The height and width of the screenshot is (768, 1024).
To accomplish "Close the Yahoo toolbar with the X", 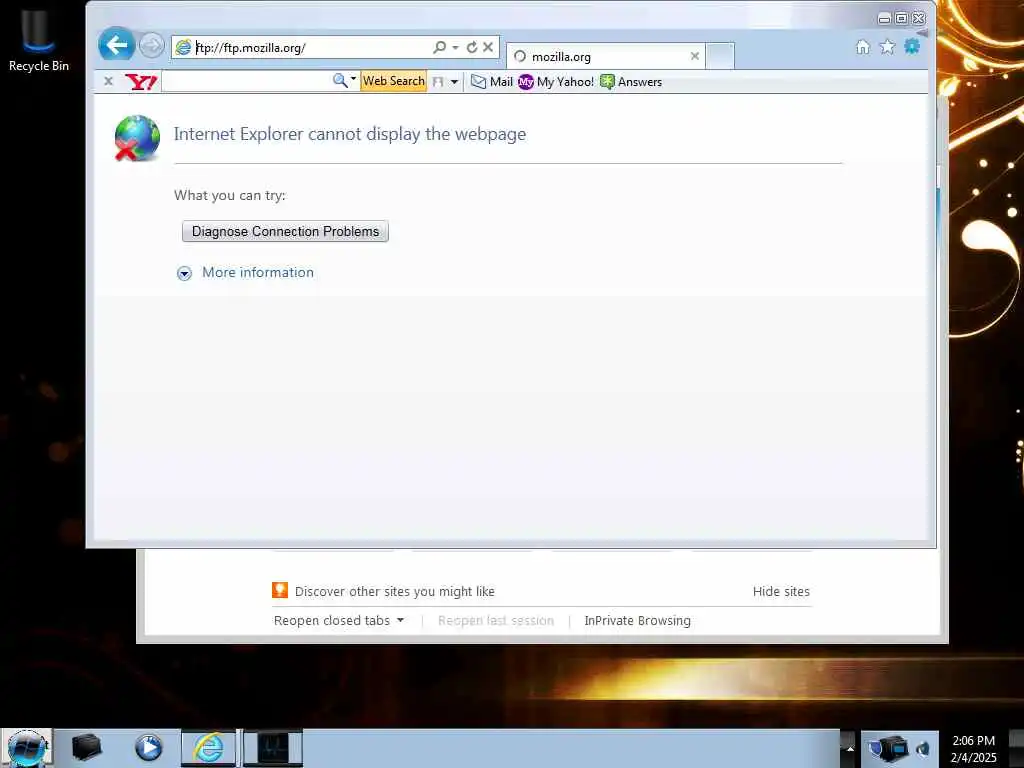I will coord(108,81).
